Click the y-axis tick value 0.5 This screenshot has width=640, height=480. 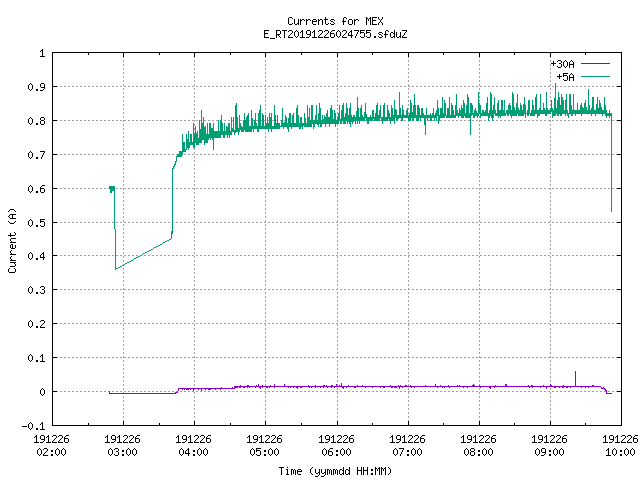click(36, 222)
